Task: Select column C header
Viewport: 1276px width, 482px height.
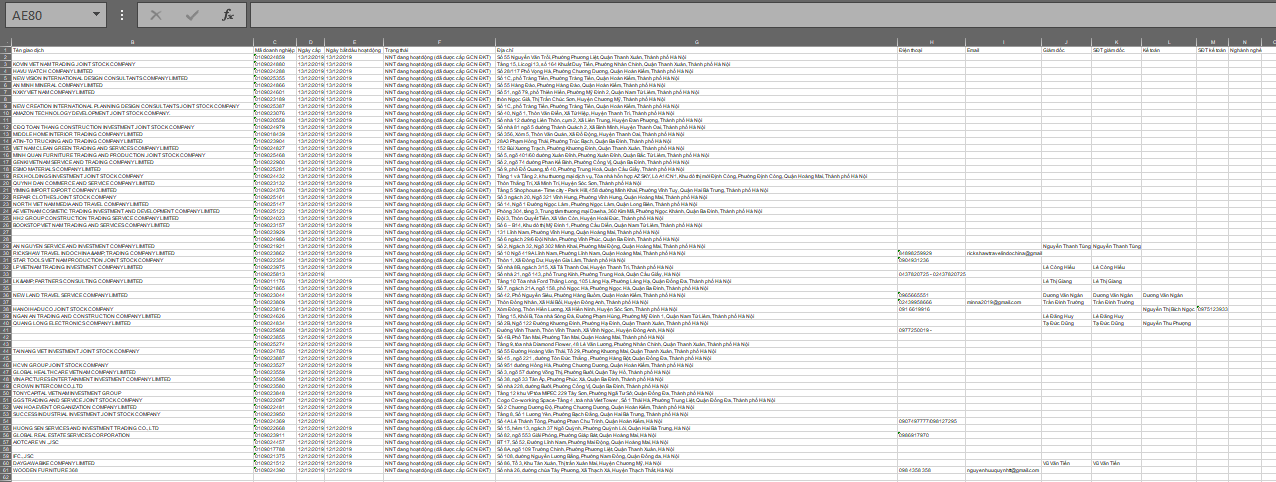Action: coord(274,42)
